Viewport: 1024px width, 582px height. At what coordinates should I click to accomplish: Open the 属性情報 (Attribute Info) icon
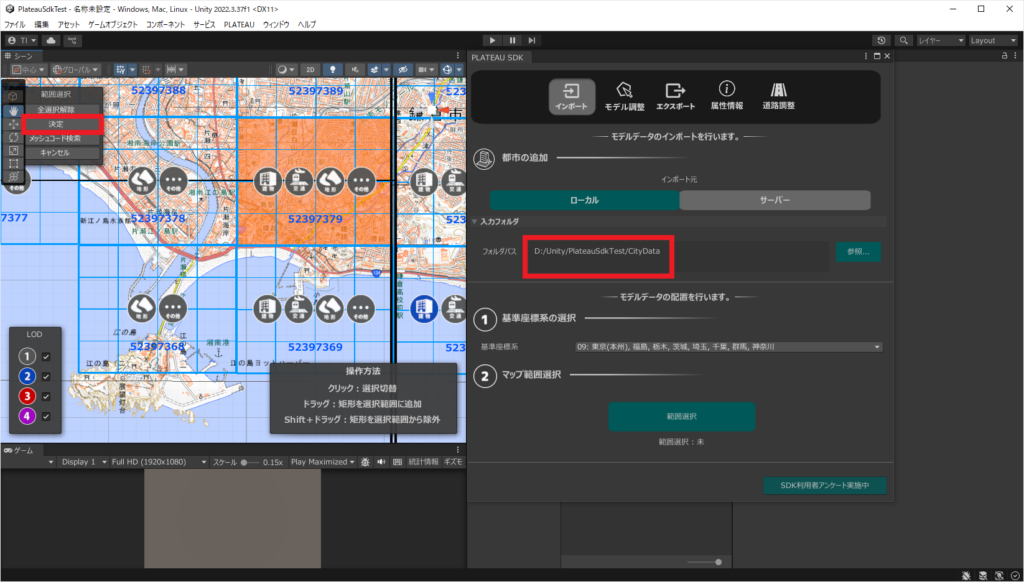(x=727, y=96)
